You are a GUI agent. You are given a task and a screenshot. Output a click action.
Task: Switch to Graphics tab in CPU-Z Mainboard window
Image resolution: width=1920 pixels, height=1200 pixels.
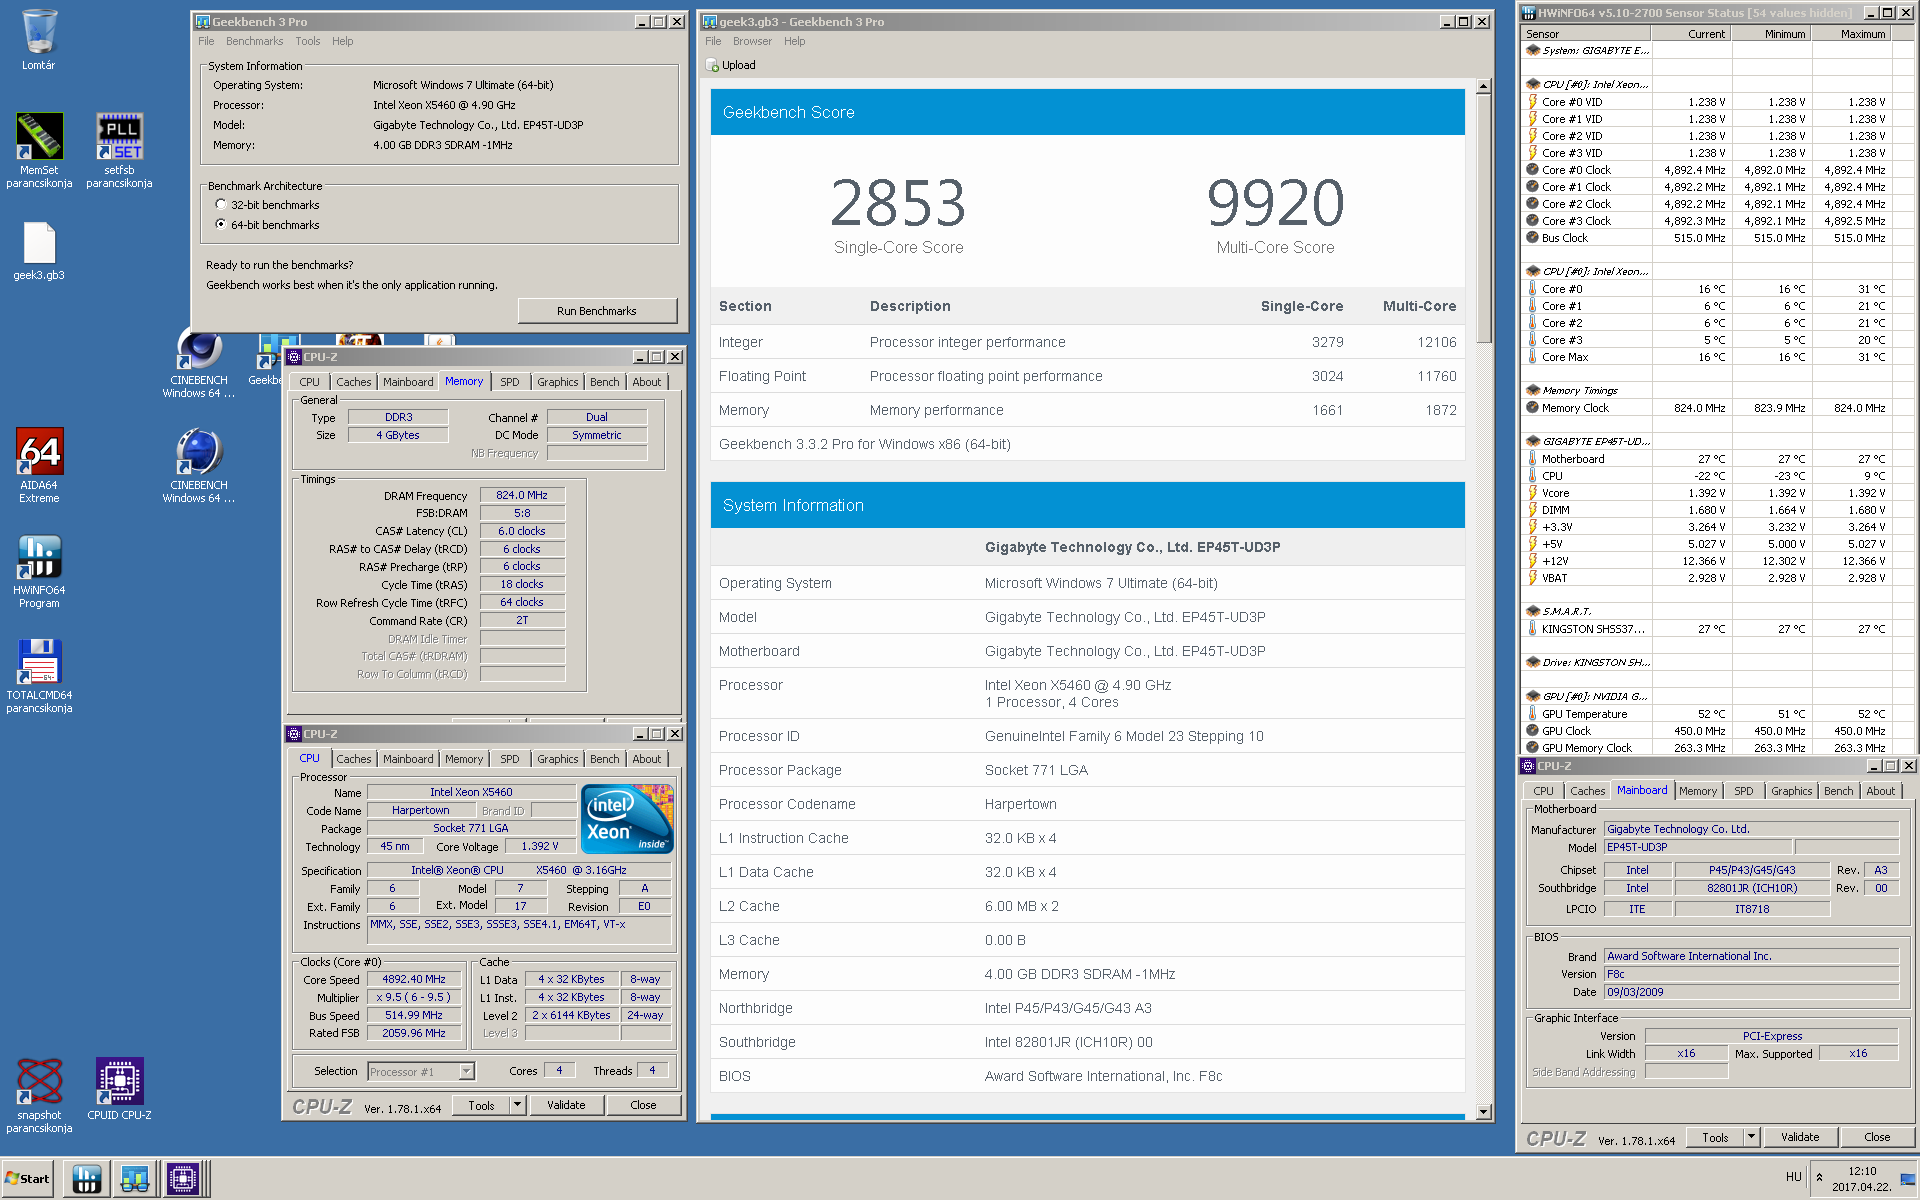(1791, 791)
